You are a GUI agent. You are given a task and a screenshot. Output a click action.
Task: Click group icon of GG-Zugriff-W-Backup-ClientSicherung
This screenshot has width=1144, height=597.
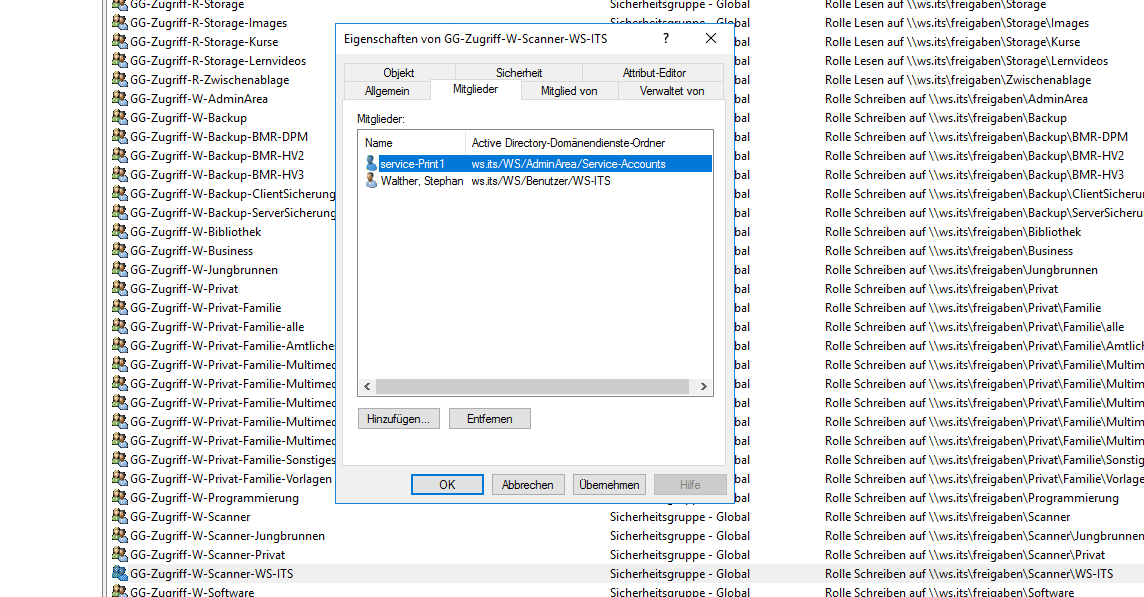click(x=120, y=193)
